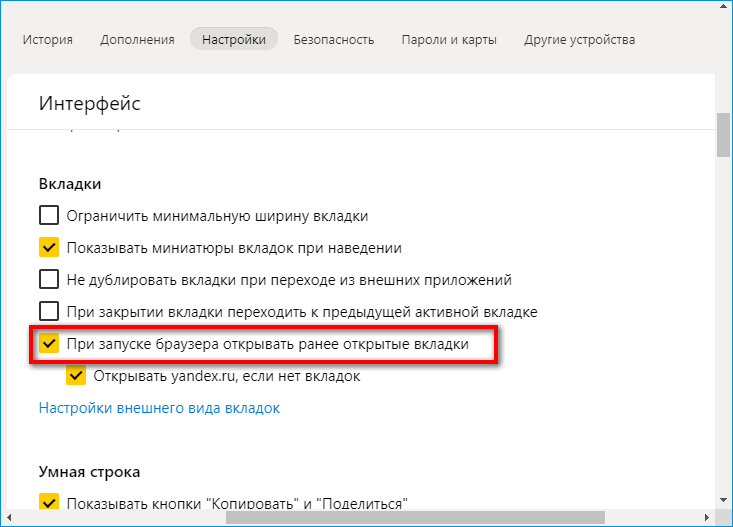Check Не дублировать вкладки при переходе
The image size is (733, 527).
(x=49, y=280)
